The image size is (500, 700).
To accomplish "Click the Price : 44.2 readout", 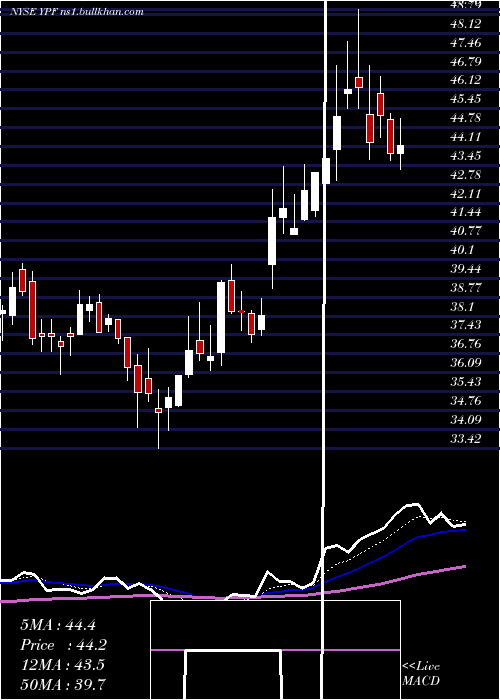I will [64, 645].
